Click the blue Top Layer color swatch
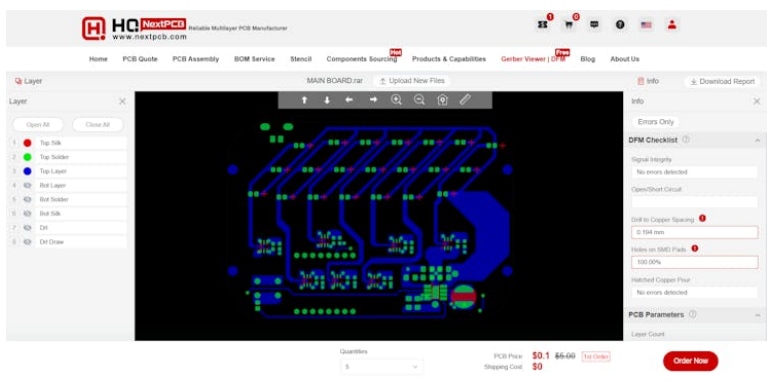 tap(28, 171)
